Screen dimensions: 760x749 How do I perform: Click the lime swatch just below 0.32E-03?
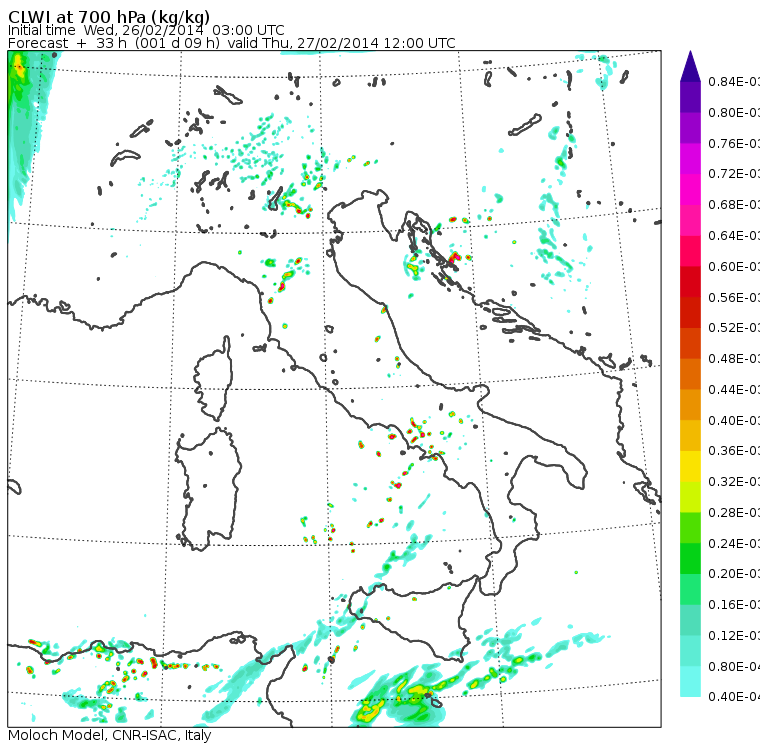[x=690, y=497]
